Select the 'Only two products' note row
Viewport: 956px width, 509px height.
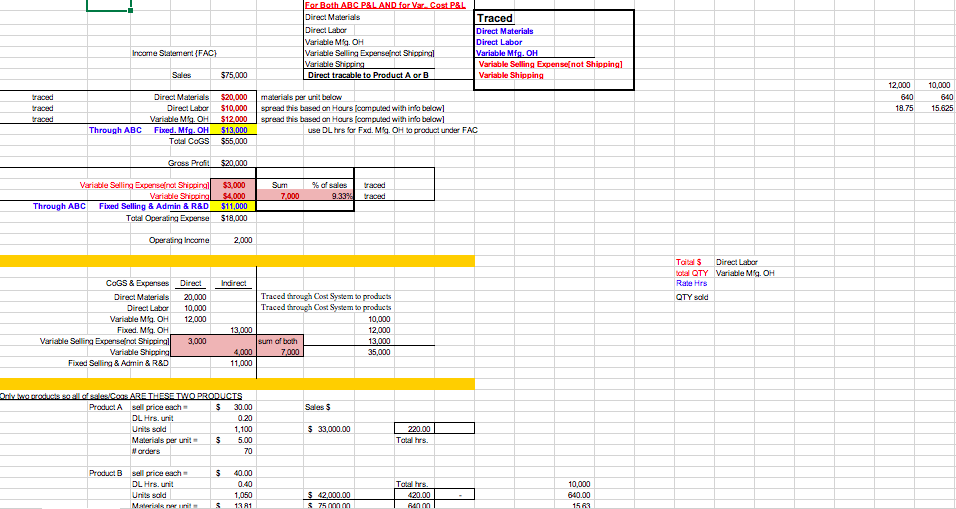(x=121, y=396)
